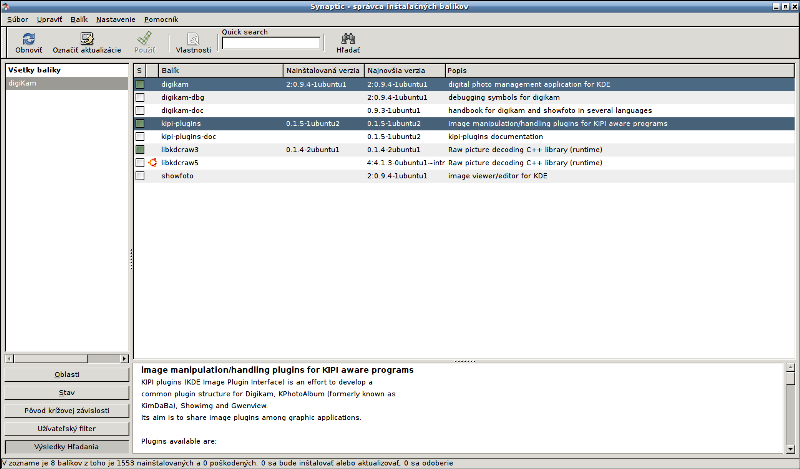Toggle status checkbox for kipi-plugins
This screenshot has height=469, width=800.
coord(140,124)
